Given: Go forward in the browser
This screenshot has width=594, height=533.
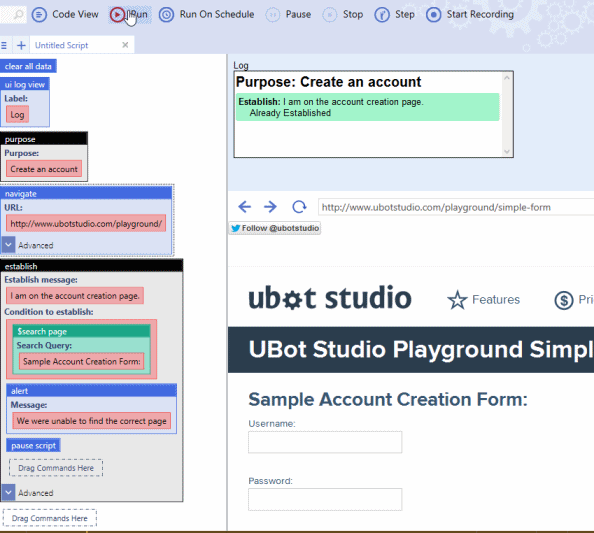Looking at the screenshot, I should pos(270,207).
